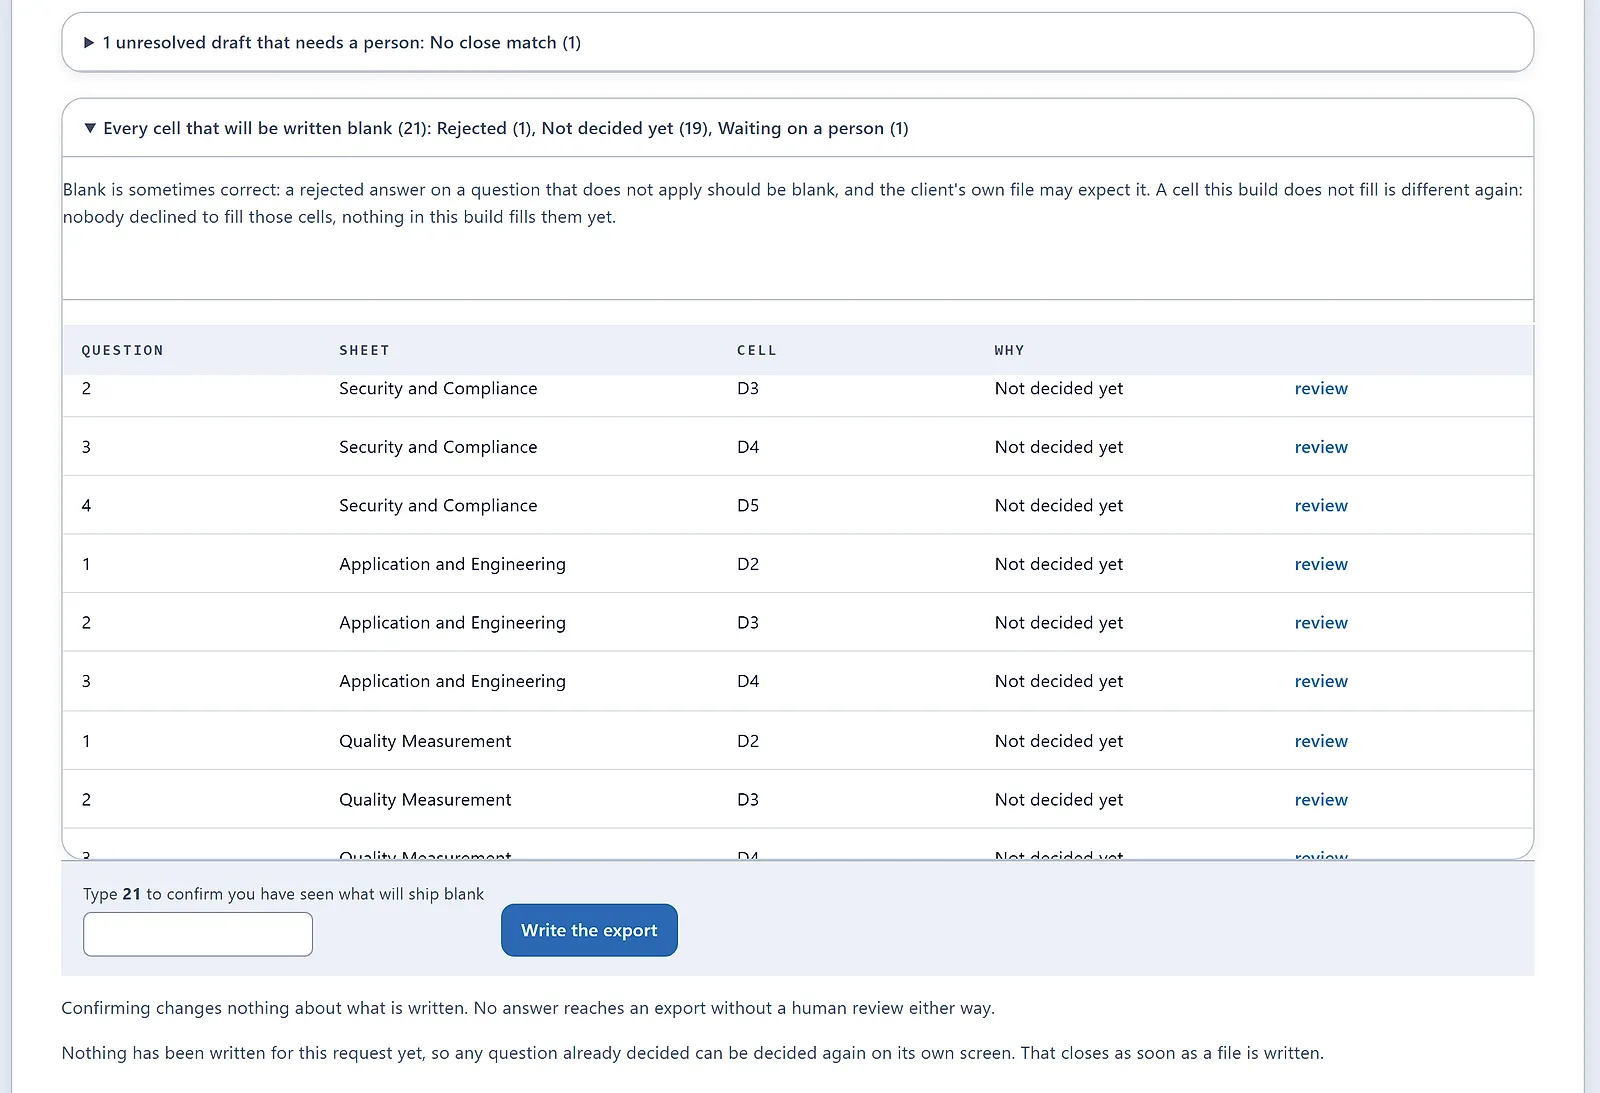The image size is (1600, 1093).
Task: Open review for Quality Measurement D2
Action: click(x=1320, y=741)
